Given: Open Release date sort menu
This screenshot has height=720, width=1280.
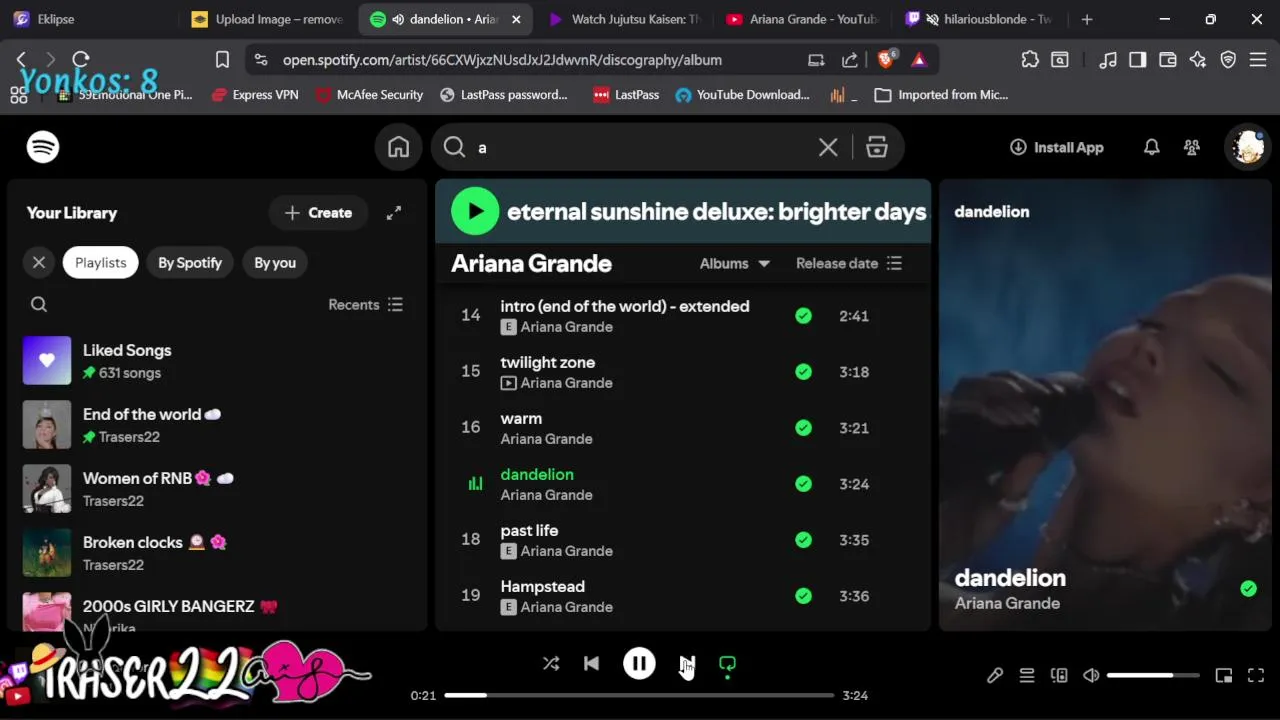Looking at the screenshot, I should pyautogui.click(x=849, y=263).
